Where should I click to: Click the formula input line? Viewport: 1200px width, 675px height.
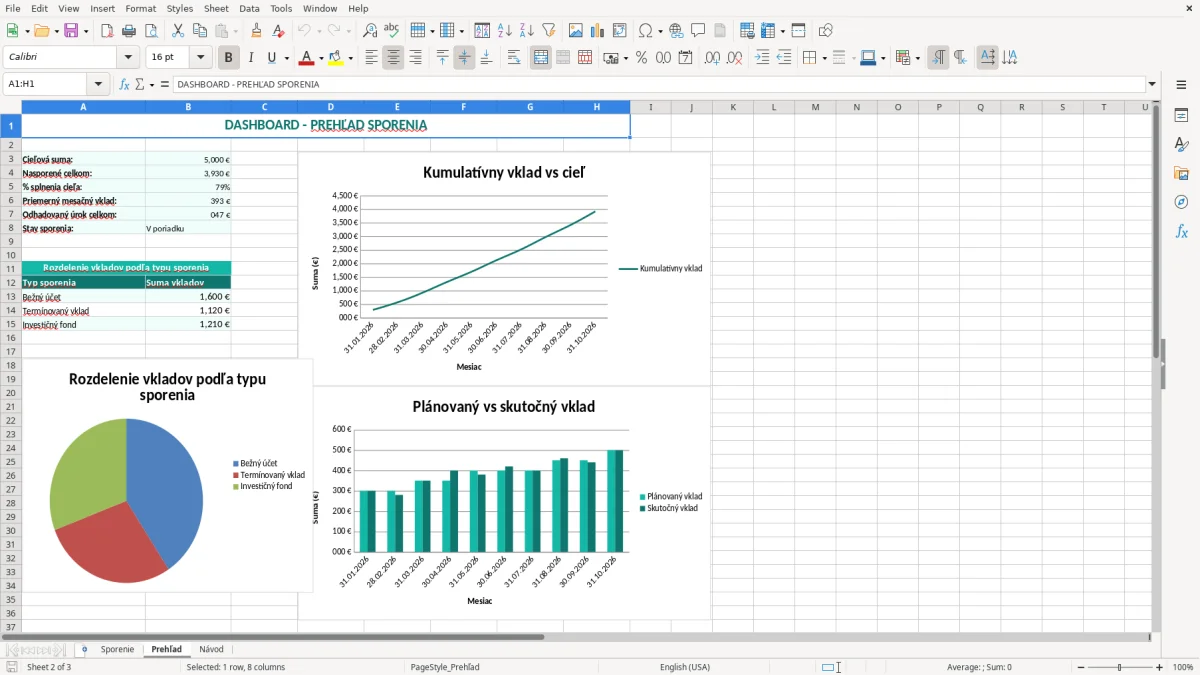pos(659,85)
